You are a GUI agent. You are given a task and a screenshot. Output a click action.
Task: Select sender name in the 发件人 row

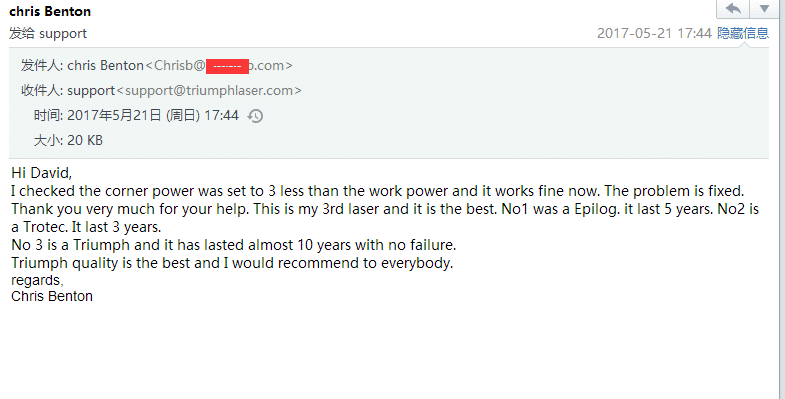coord(106,66)
